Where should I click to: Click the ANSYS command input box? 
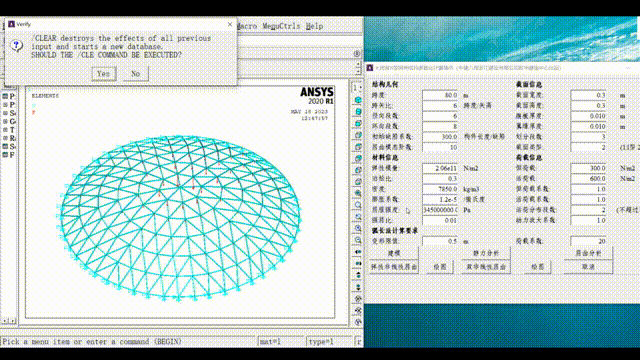pyautogui.click(x=128, y=342)
